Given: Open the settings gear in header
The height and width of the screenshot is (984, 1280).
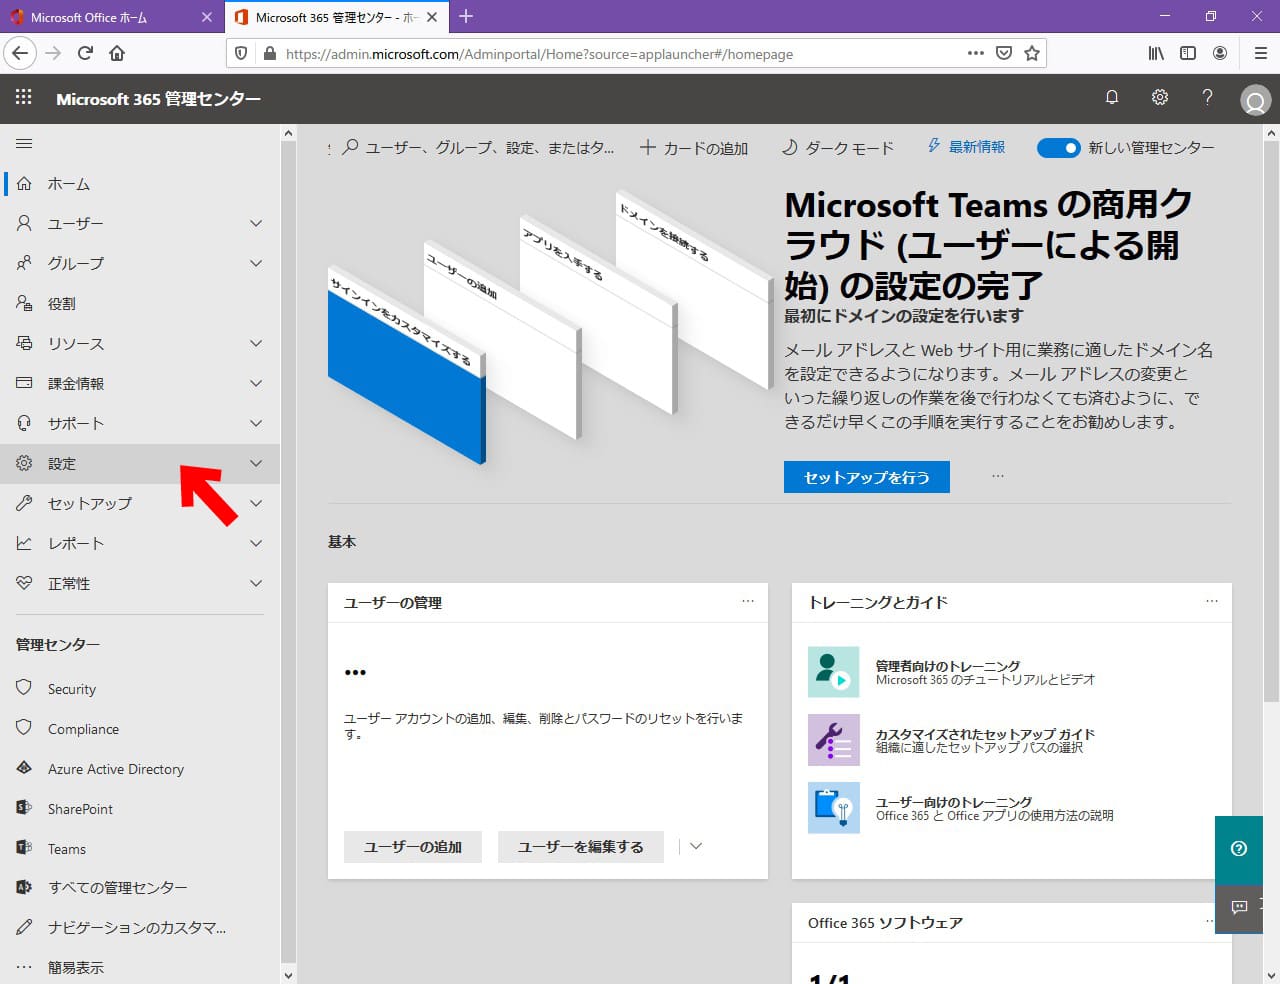Looking at the screenshot, I should 1159,97.
